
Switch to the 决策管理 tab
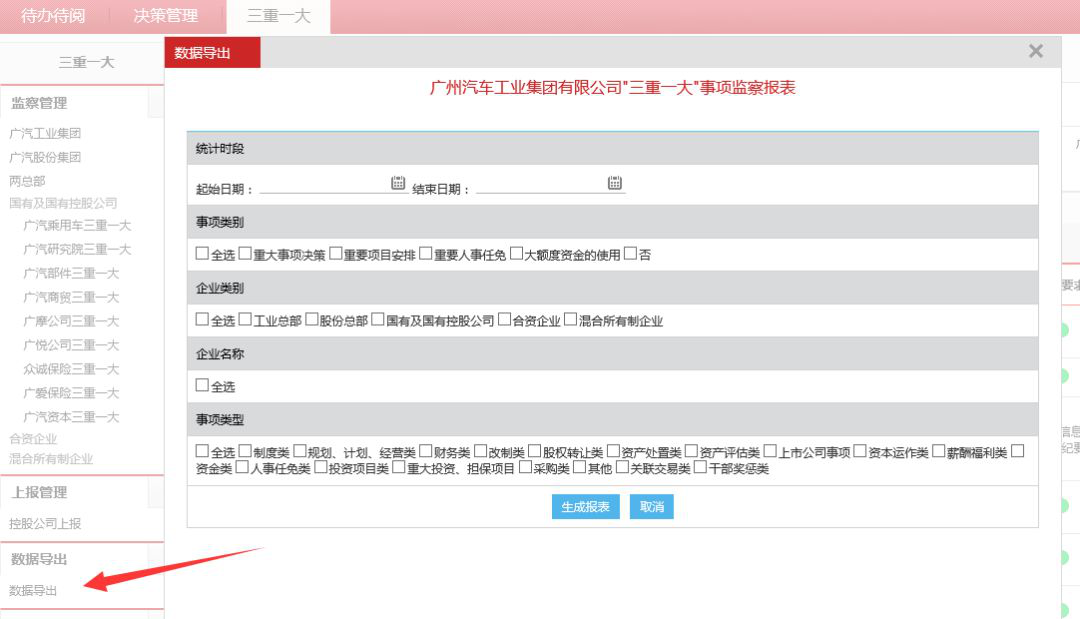coord(166,16)
